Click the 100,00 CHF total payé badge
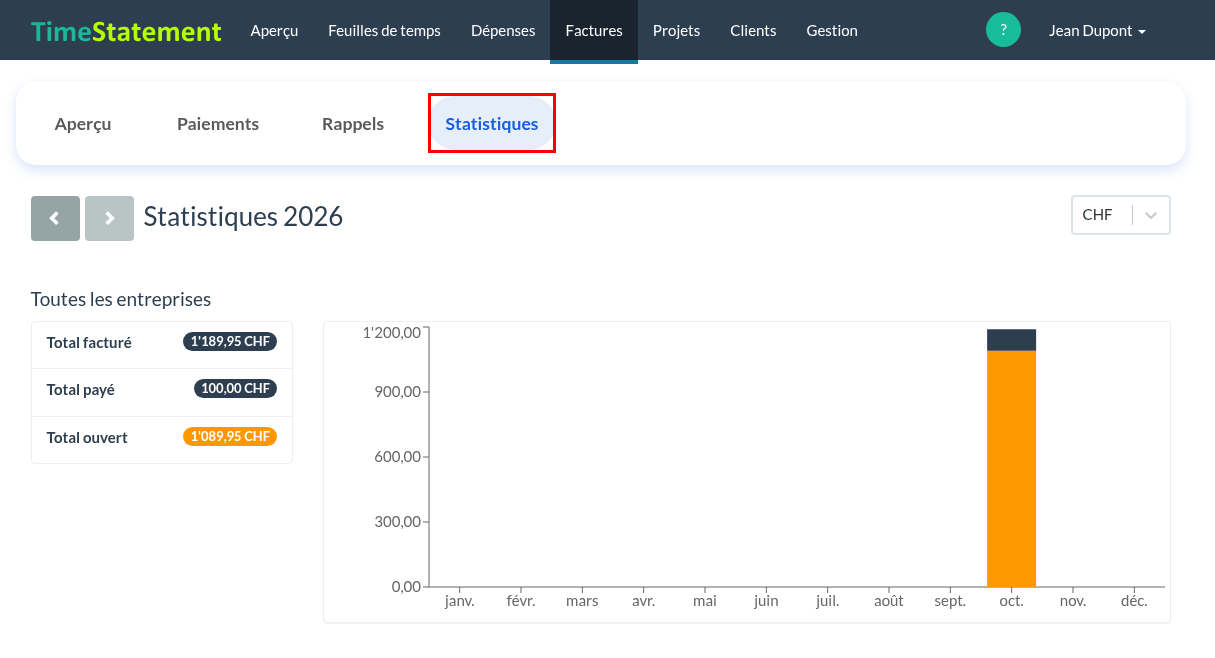The width and height of the screenshot is (1215, 658). (235, 389)
